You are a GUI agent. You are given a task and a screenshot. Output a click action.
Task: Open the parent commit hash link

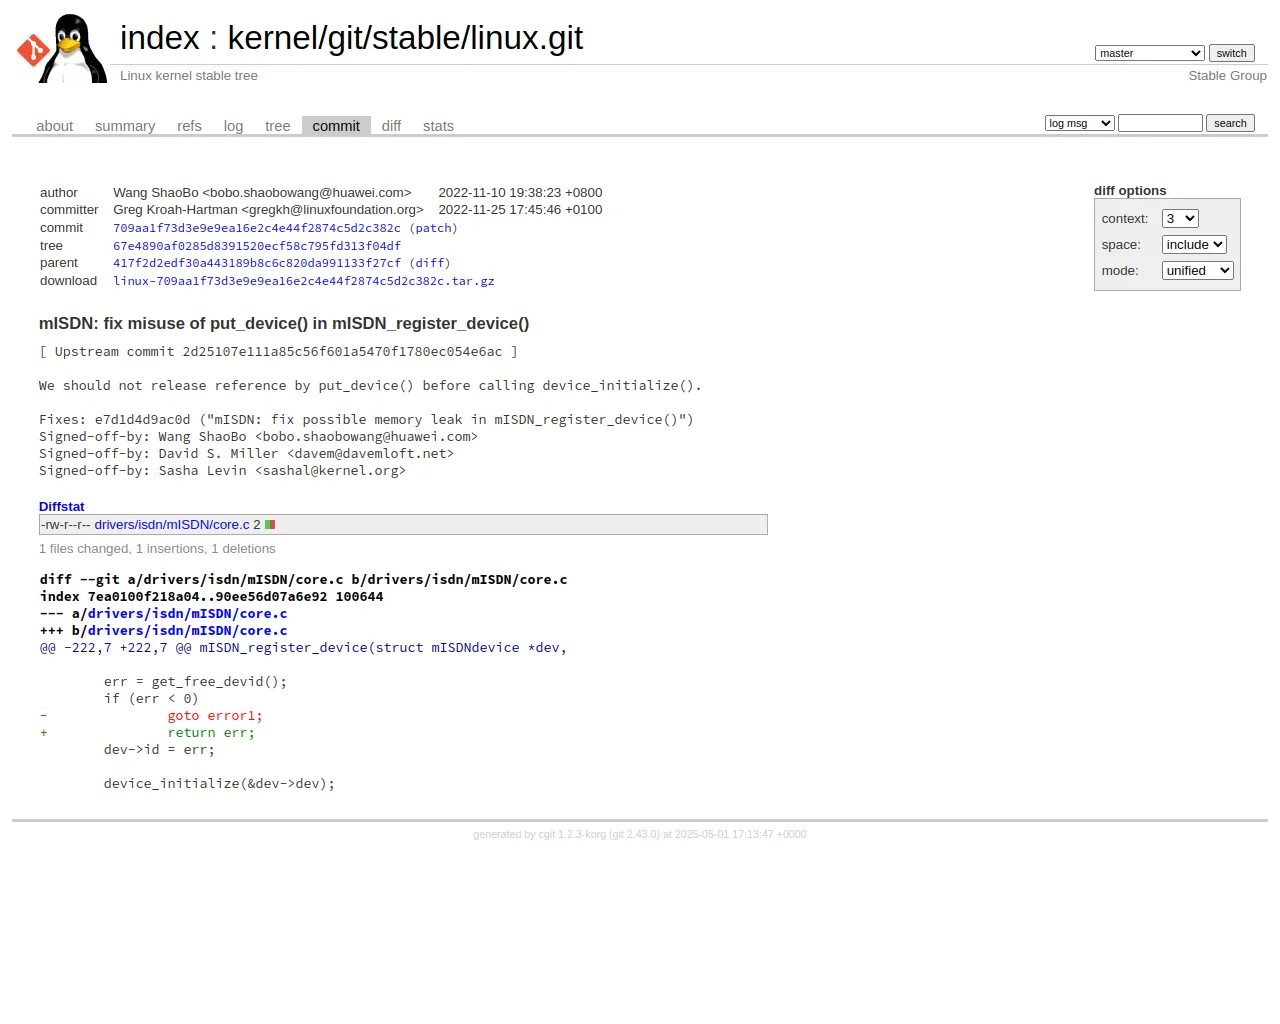257,263
